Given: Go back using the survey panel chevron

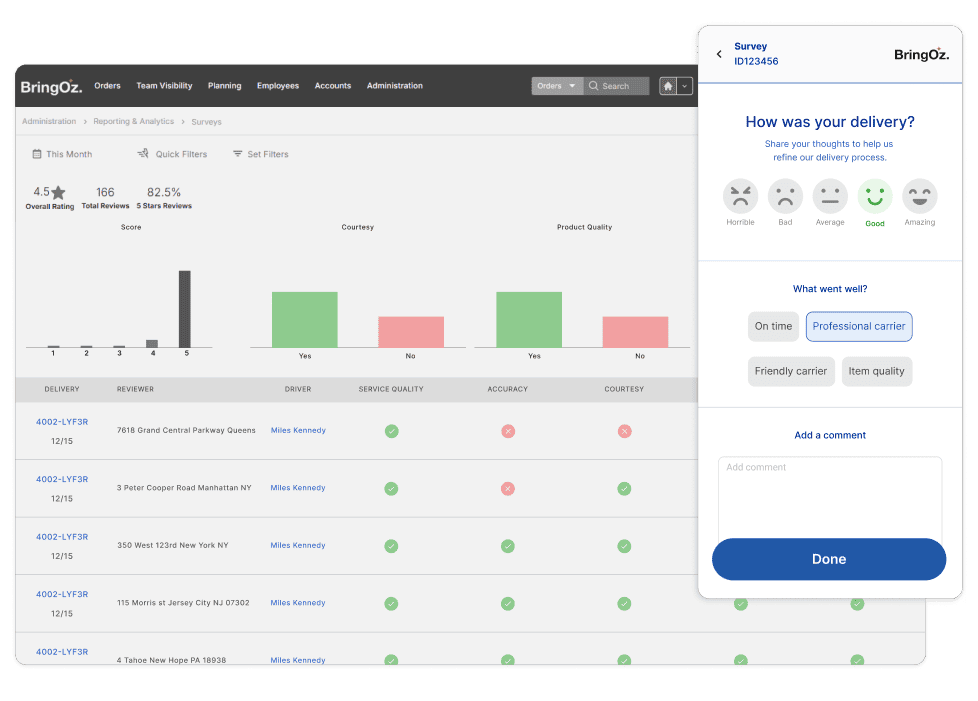Looking at the screenshot, I should click(719, 54).
